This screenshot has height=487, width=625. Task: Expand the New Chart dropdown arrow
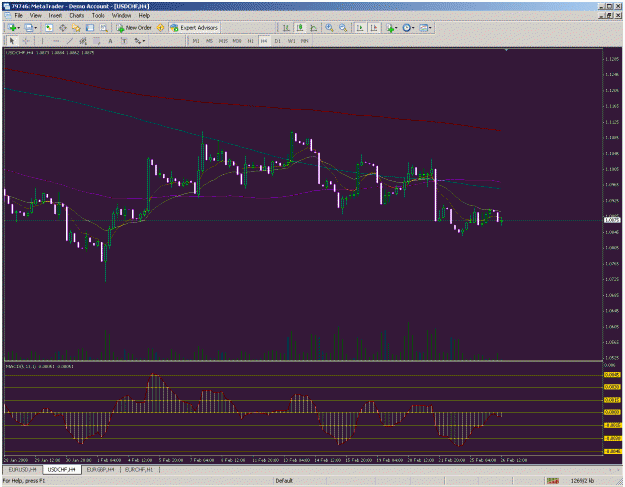[x=19, y=28]
